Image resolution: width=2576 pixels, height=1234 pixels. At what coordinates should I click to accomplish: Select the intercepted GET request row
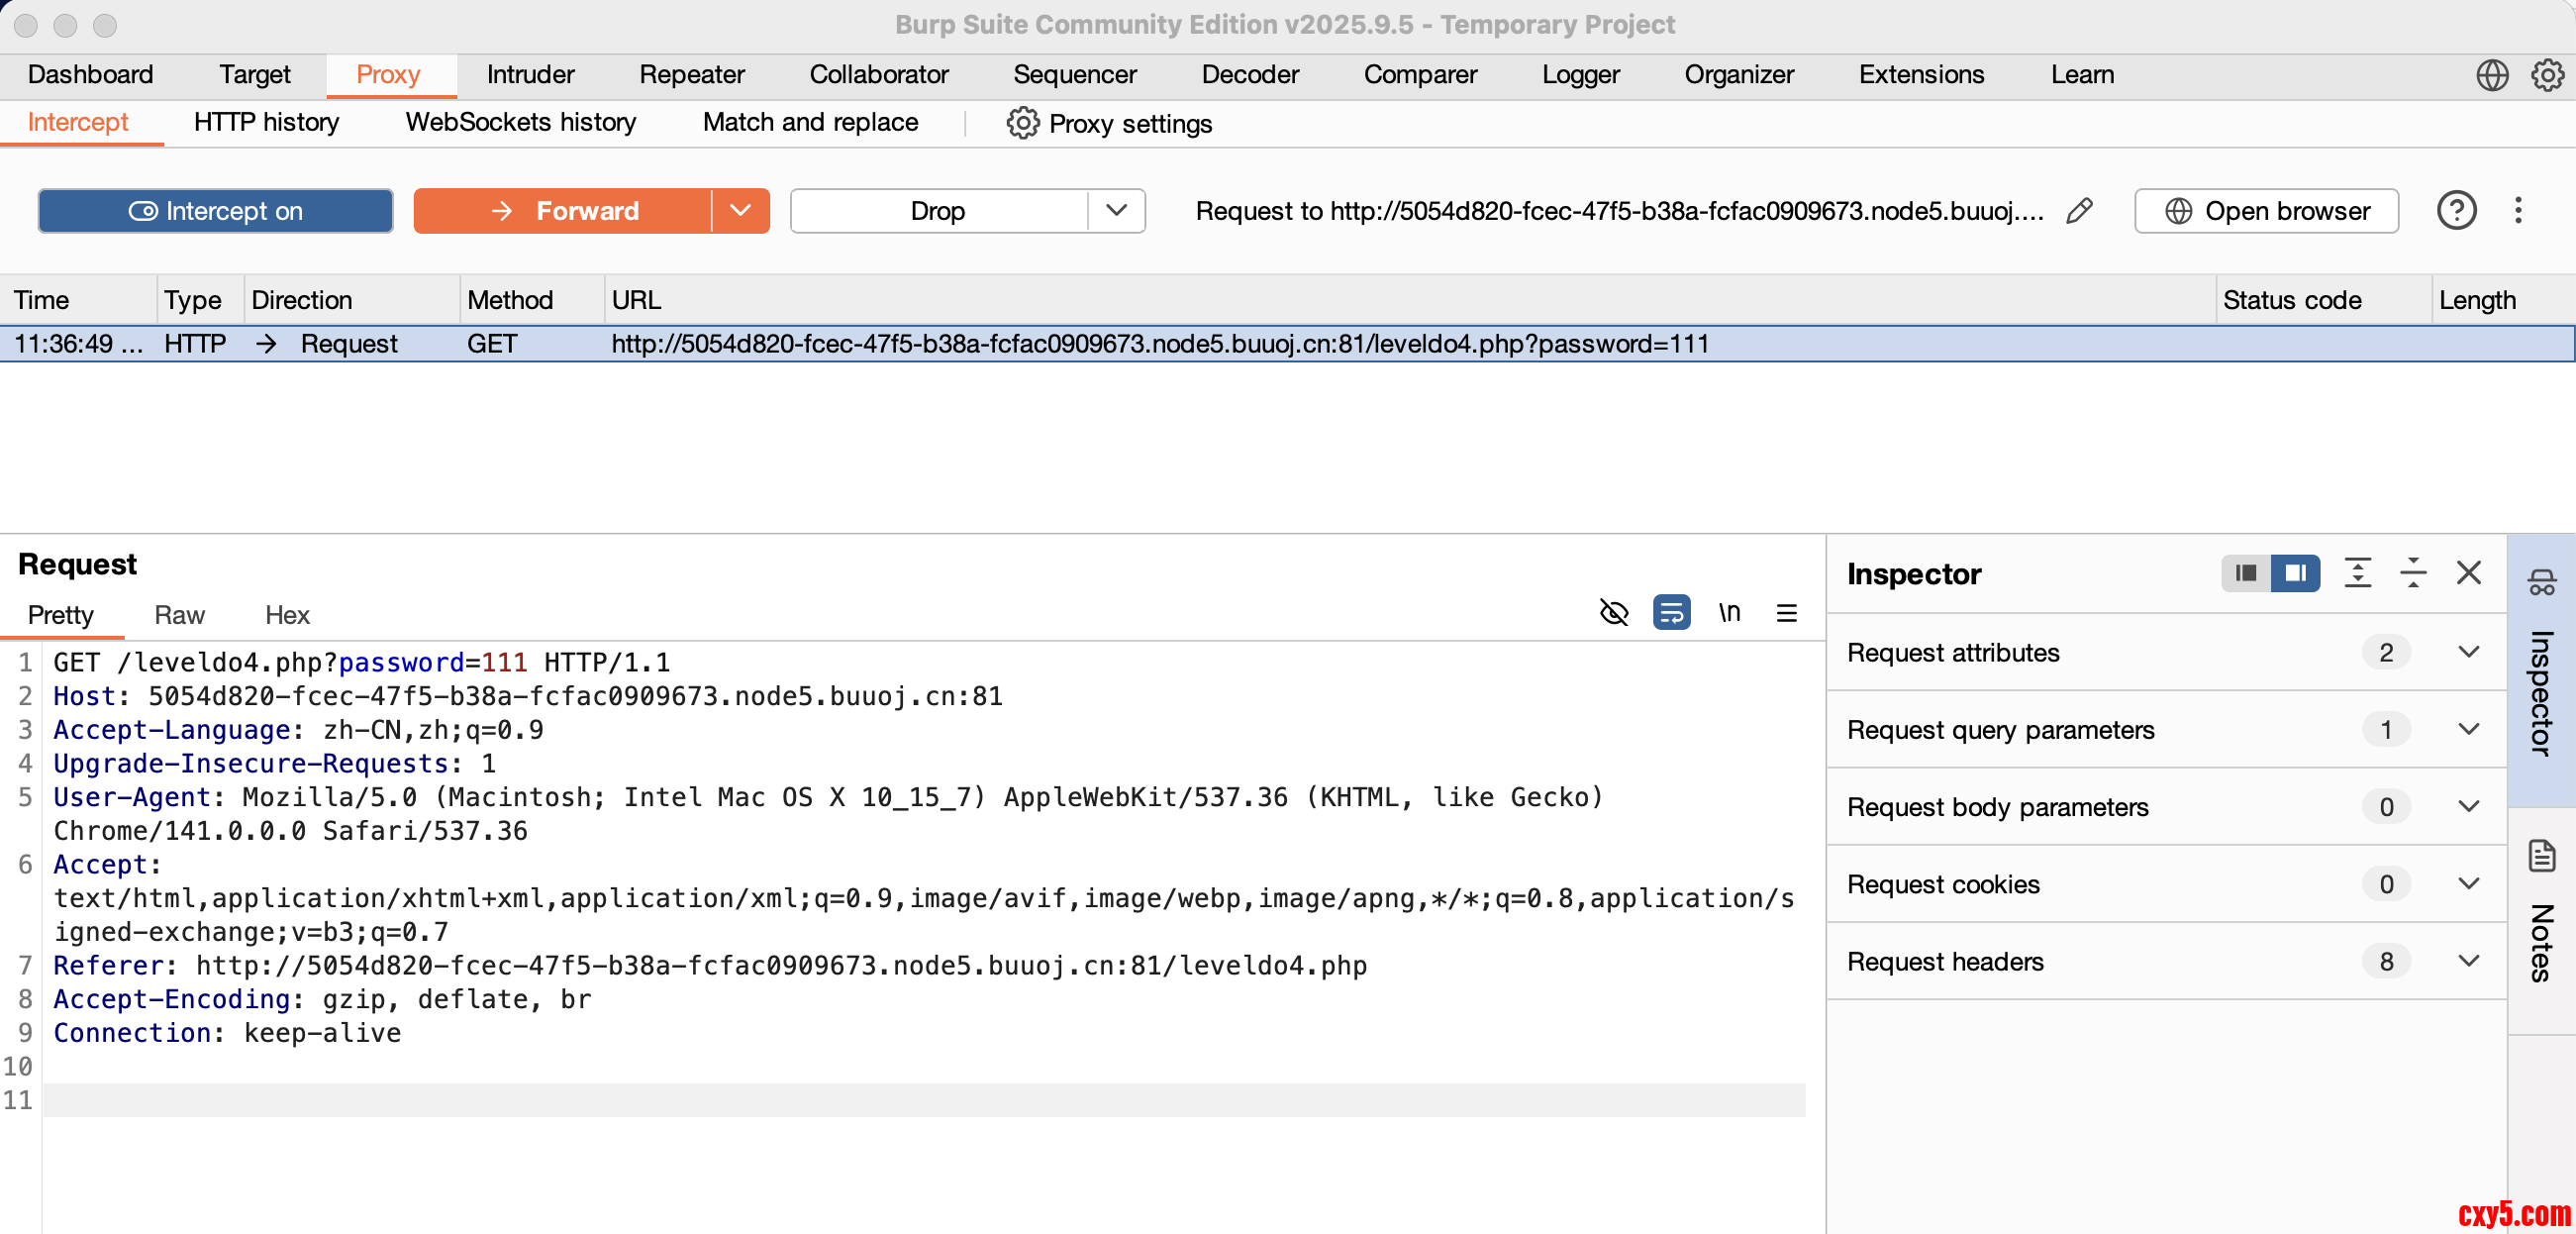click(x=1000, y=344)
